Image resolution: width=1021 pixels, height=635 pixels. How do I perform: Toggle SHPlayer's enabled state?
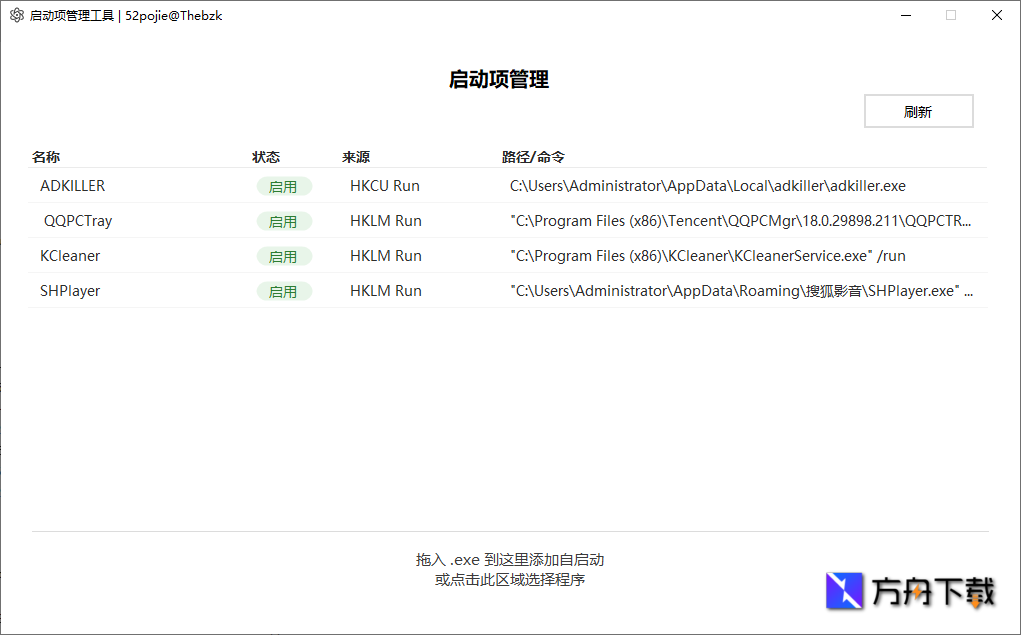pyautogui.click(x=284, y=291)
